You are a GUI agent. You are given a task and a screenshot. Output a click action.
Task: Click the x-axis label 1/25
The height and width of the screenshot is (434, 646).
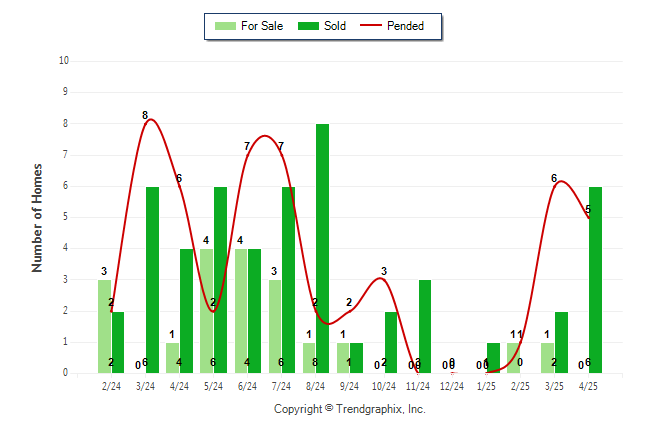pyautogui.click(x=486, y=386)
